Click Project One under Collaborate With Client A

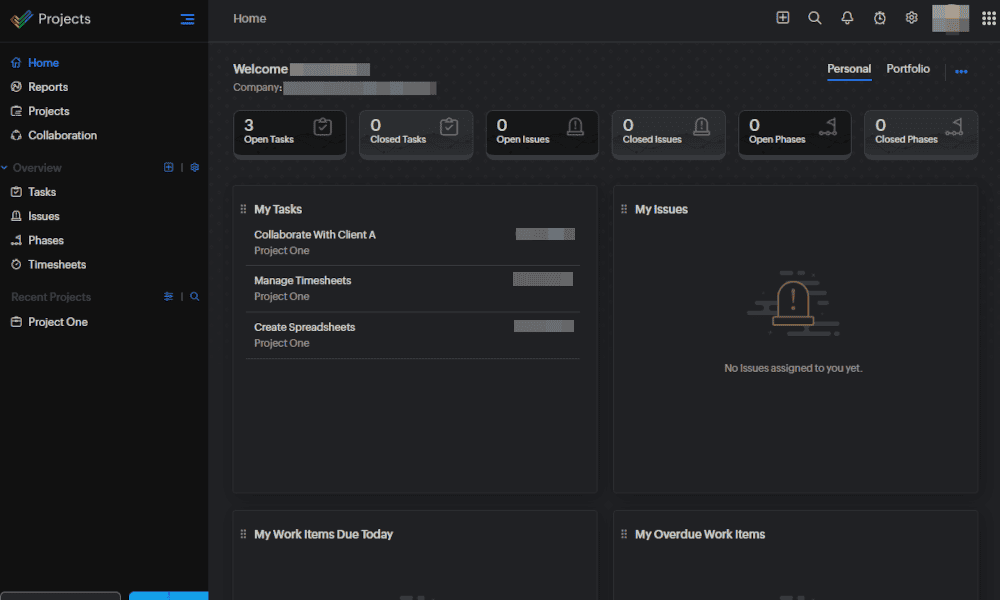coord(281,251)
